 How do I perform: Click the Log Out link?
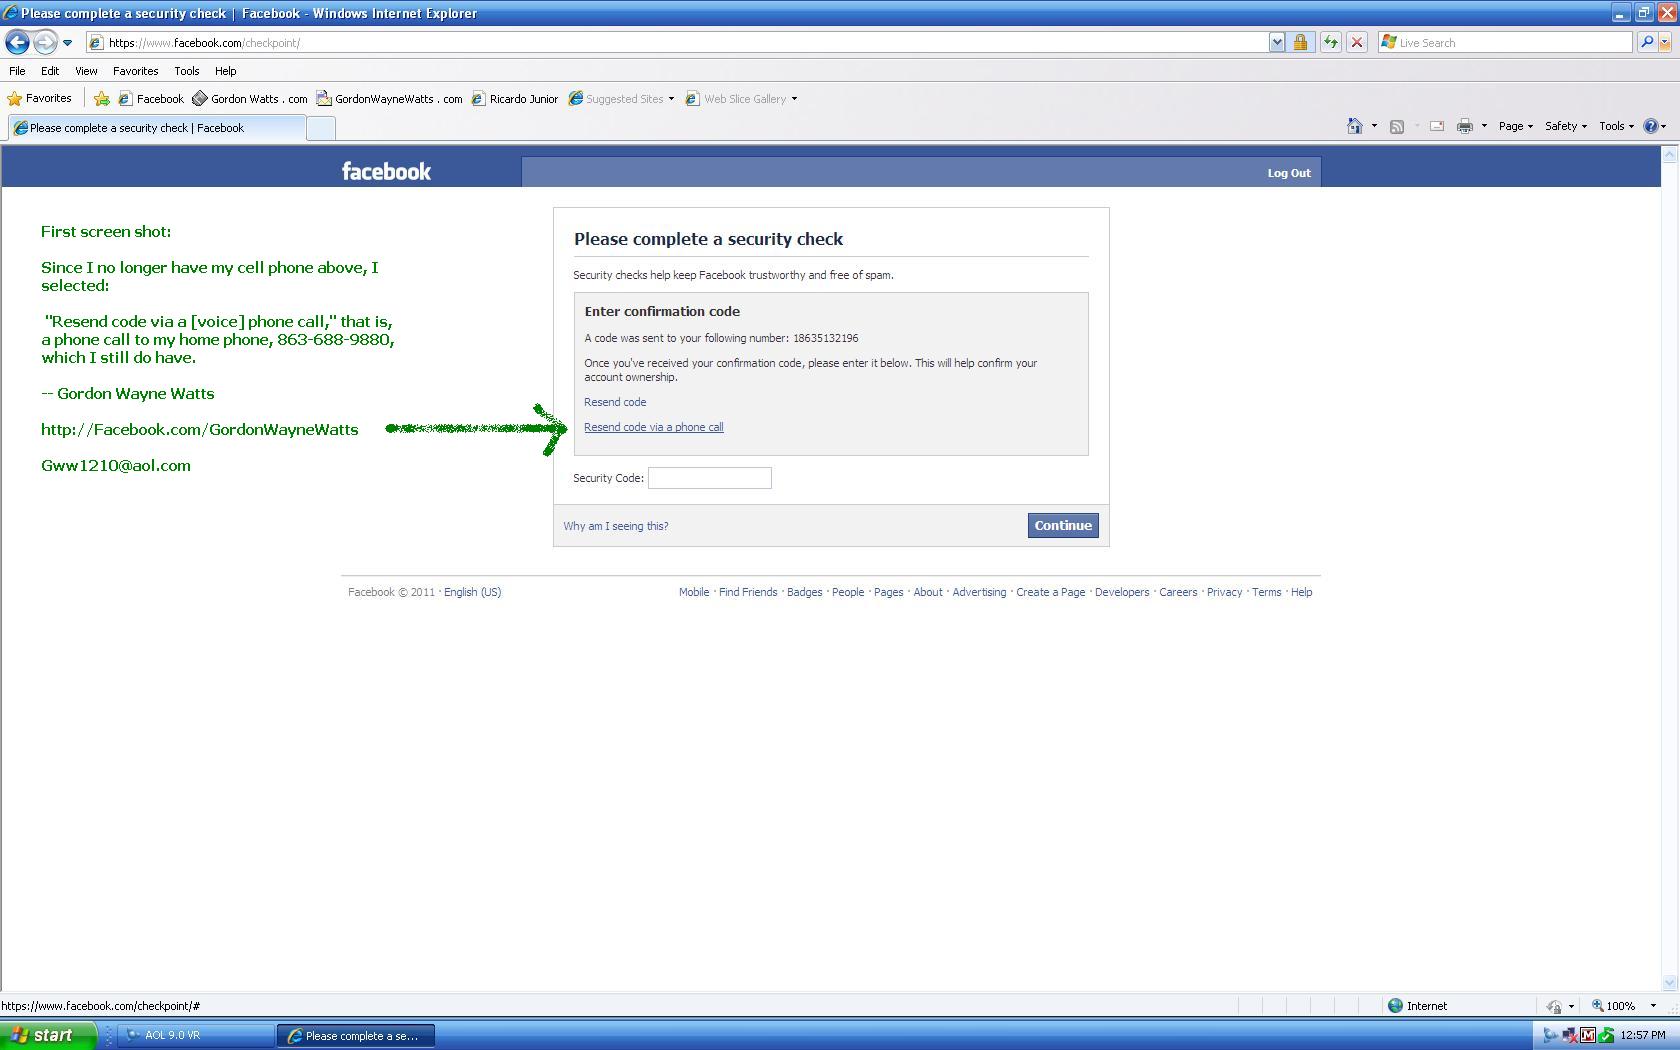[1288, 173]
